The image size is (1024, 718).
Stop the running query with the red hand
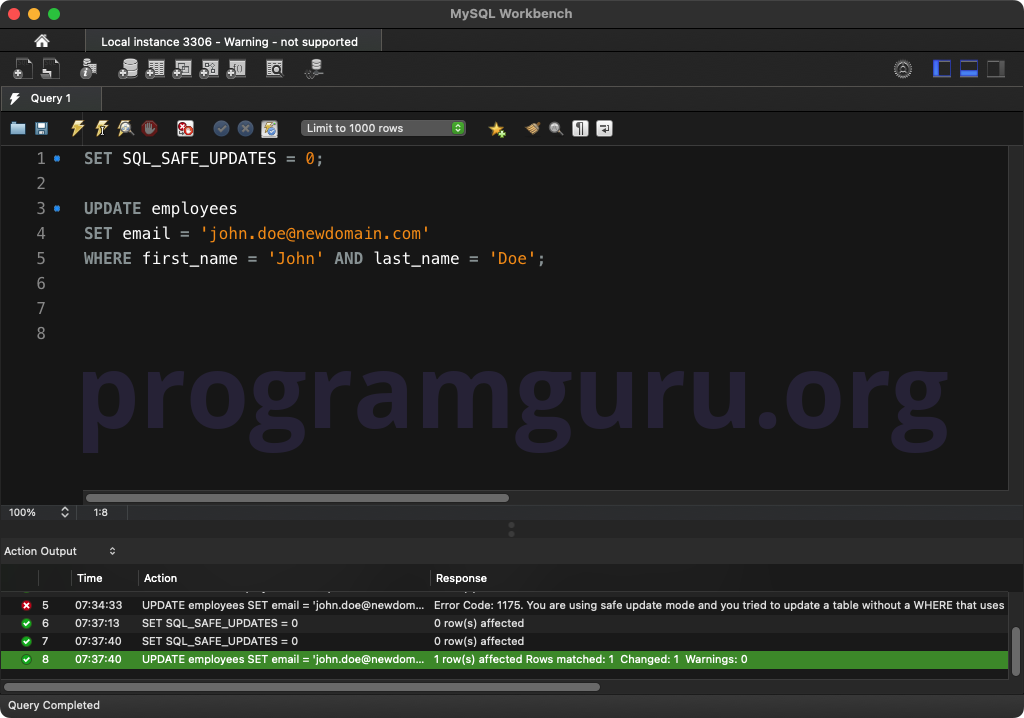click(150, 128)
